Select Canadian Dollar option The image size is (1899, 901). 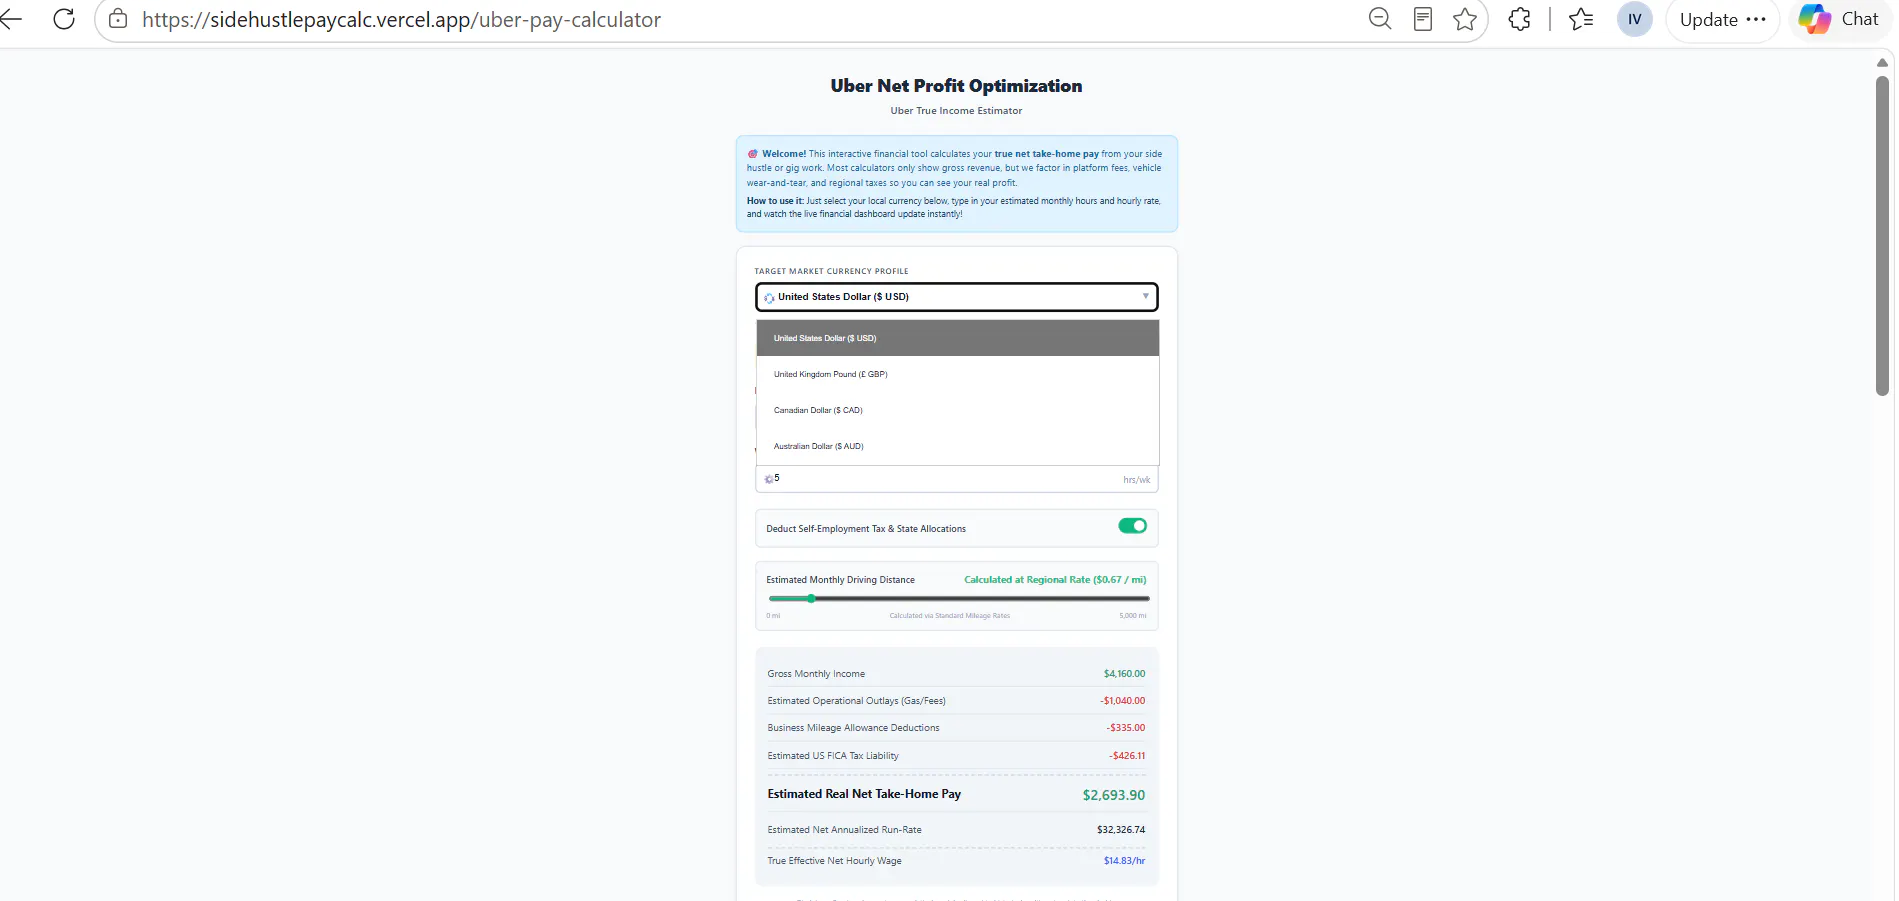pos(958,410)
